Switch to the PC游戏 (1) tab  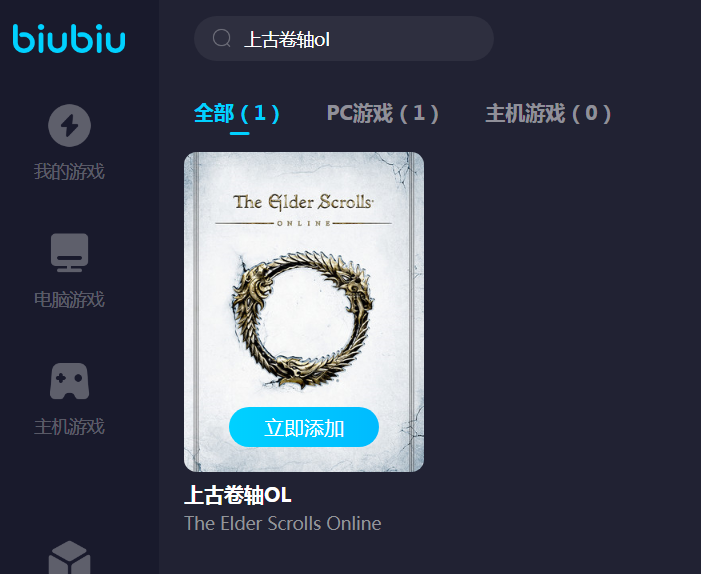(383, 113)
